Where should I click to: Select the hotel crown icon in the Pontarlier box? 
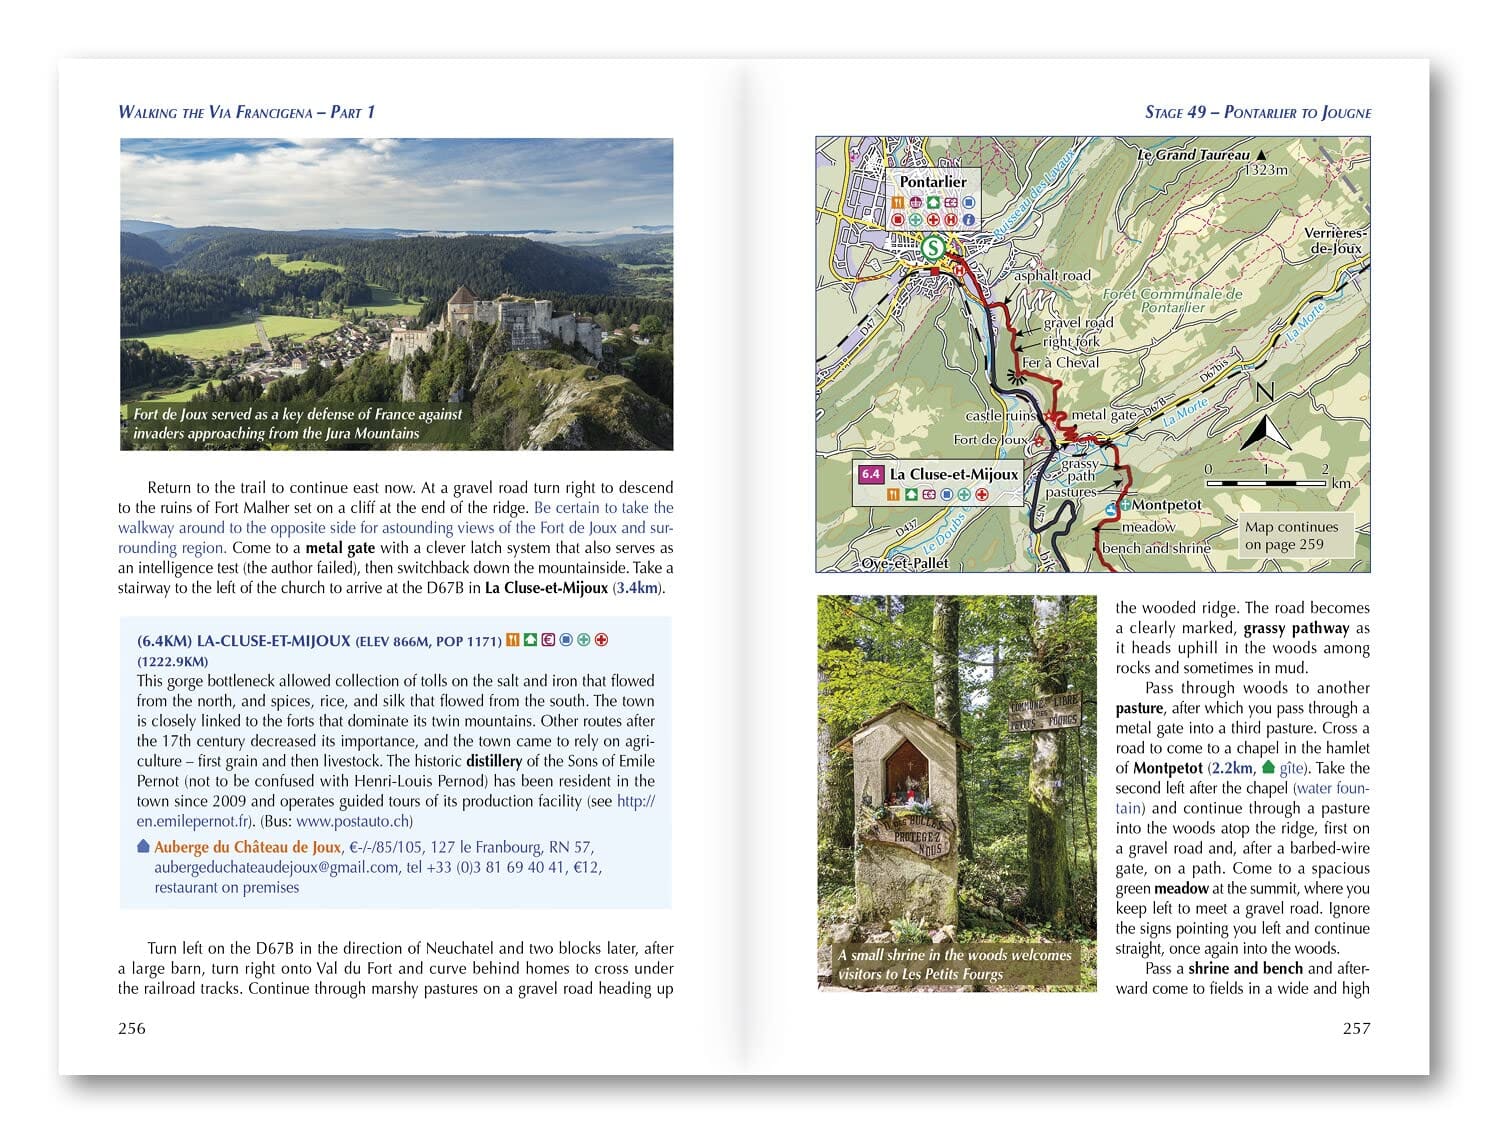coord(915,202)
